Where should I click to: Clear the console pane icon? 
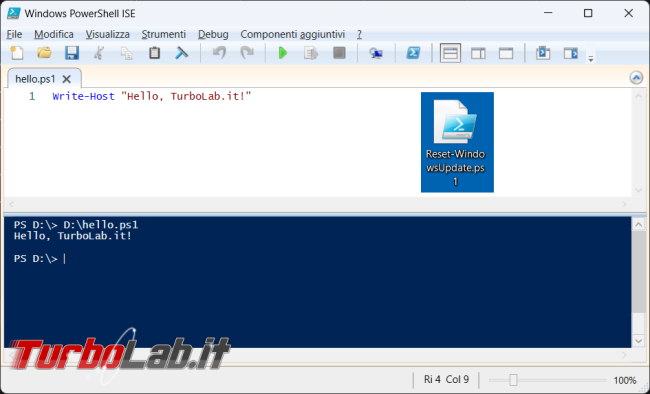[182, 53]
